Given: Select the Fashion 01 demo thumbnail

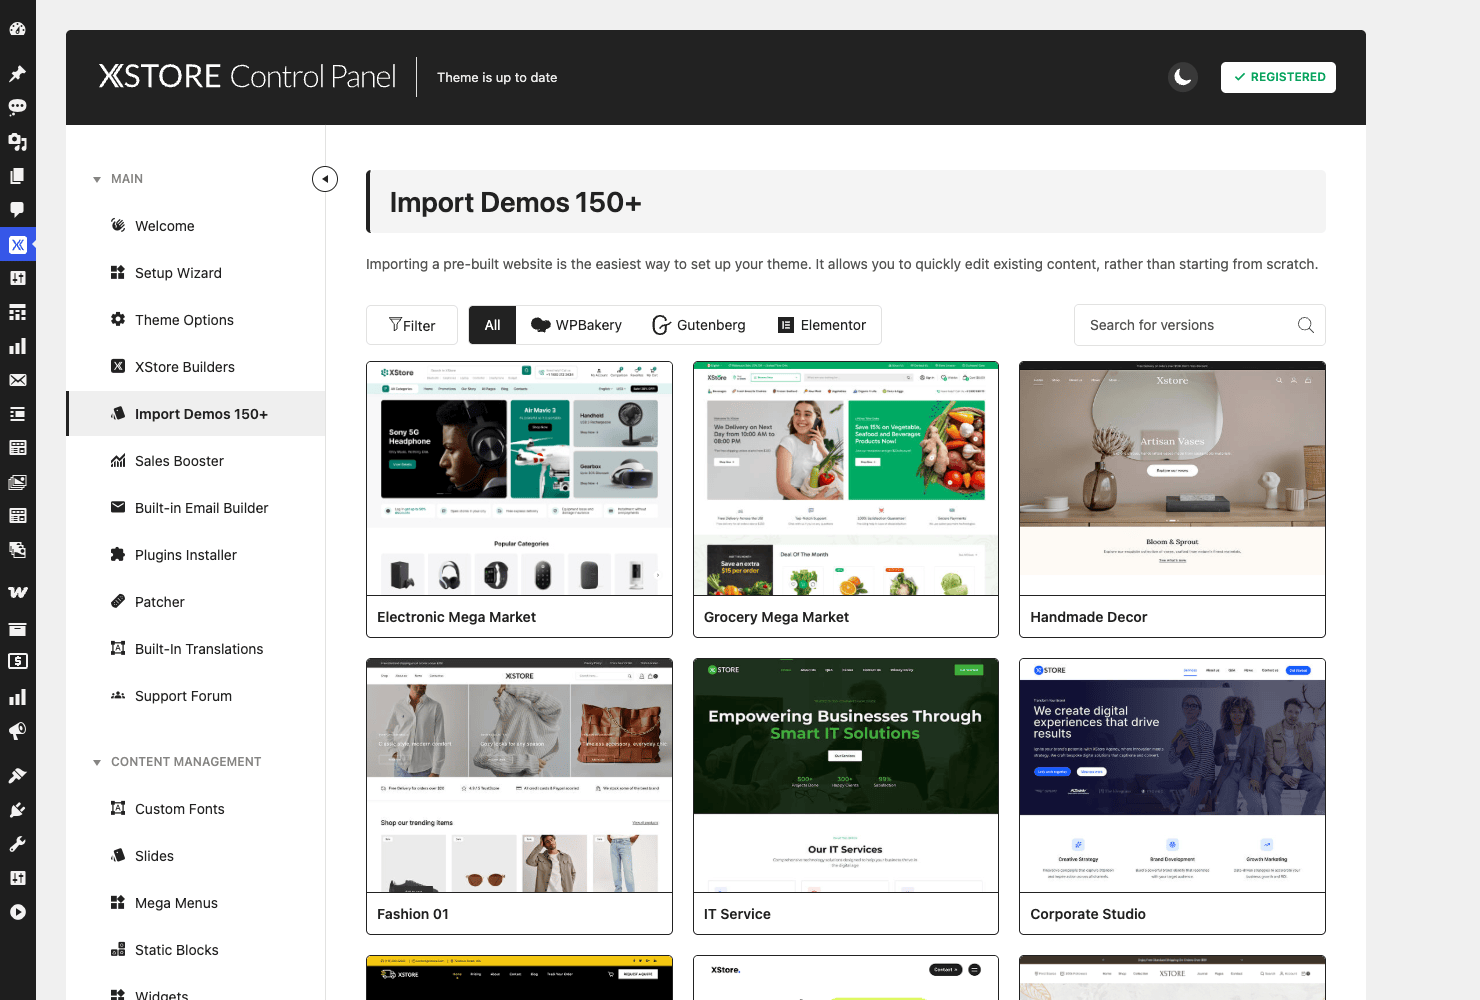Looking at the screenshot, I should [519, 775].
